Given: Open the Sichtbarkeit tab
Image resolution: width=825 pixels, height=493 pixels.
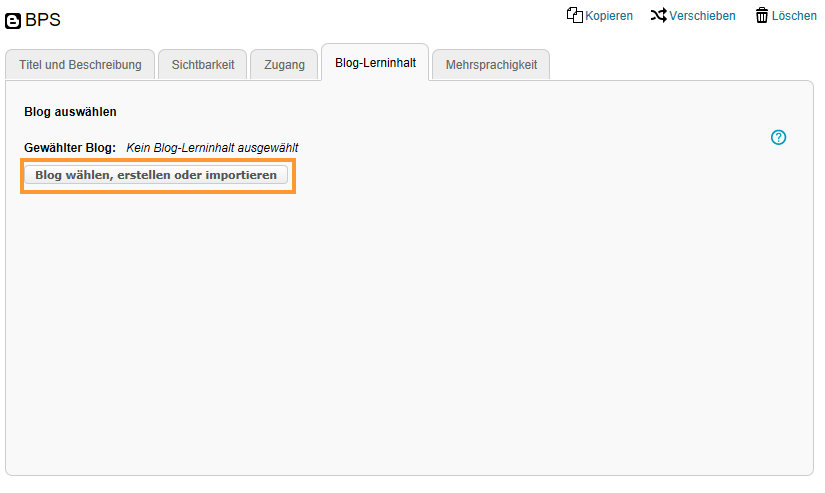Looking at the screenshot, I should tap(203, 65).
